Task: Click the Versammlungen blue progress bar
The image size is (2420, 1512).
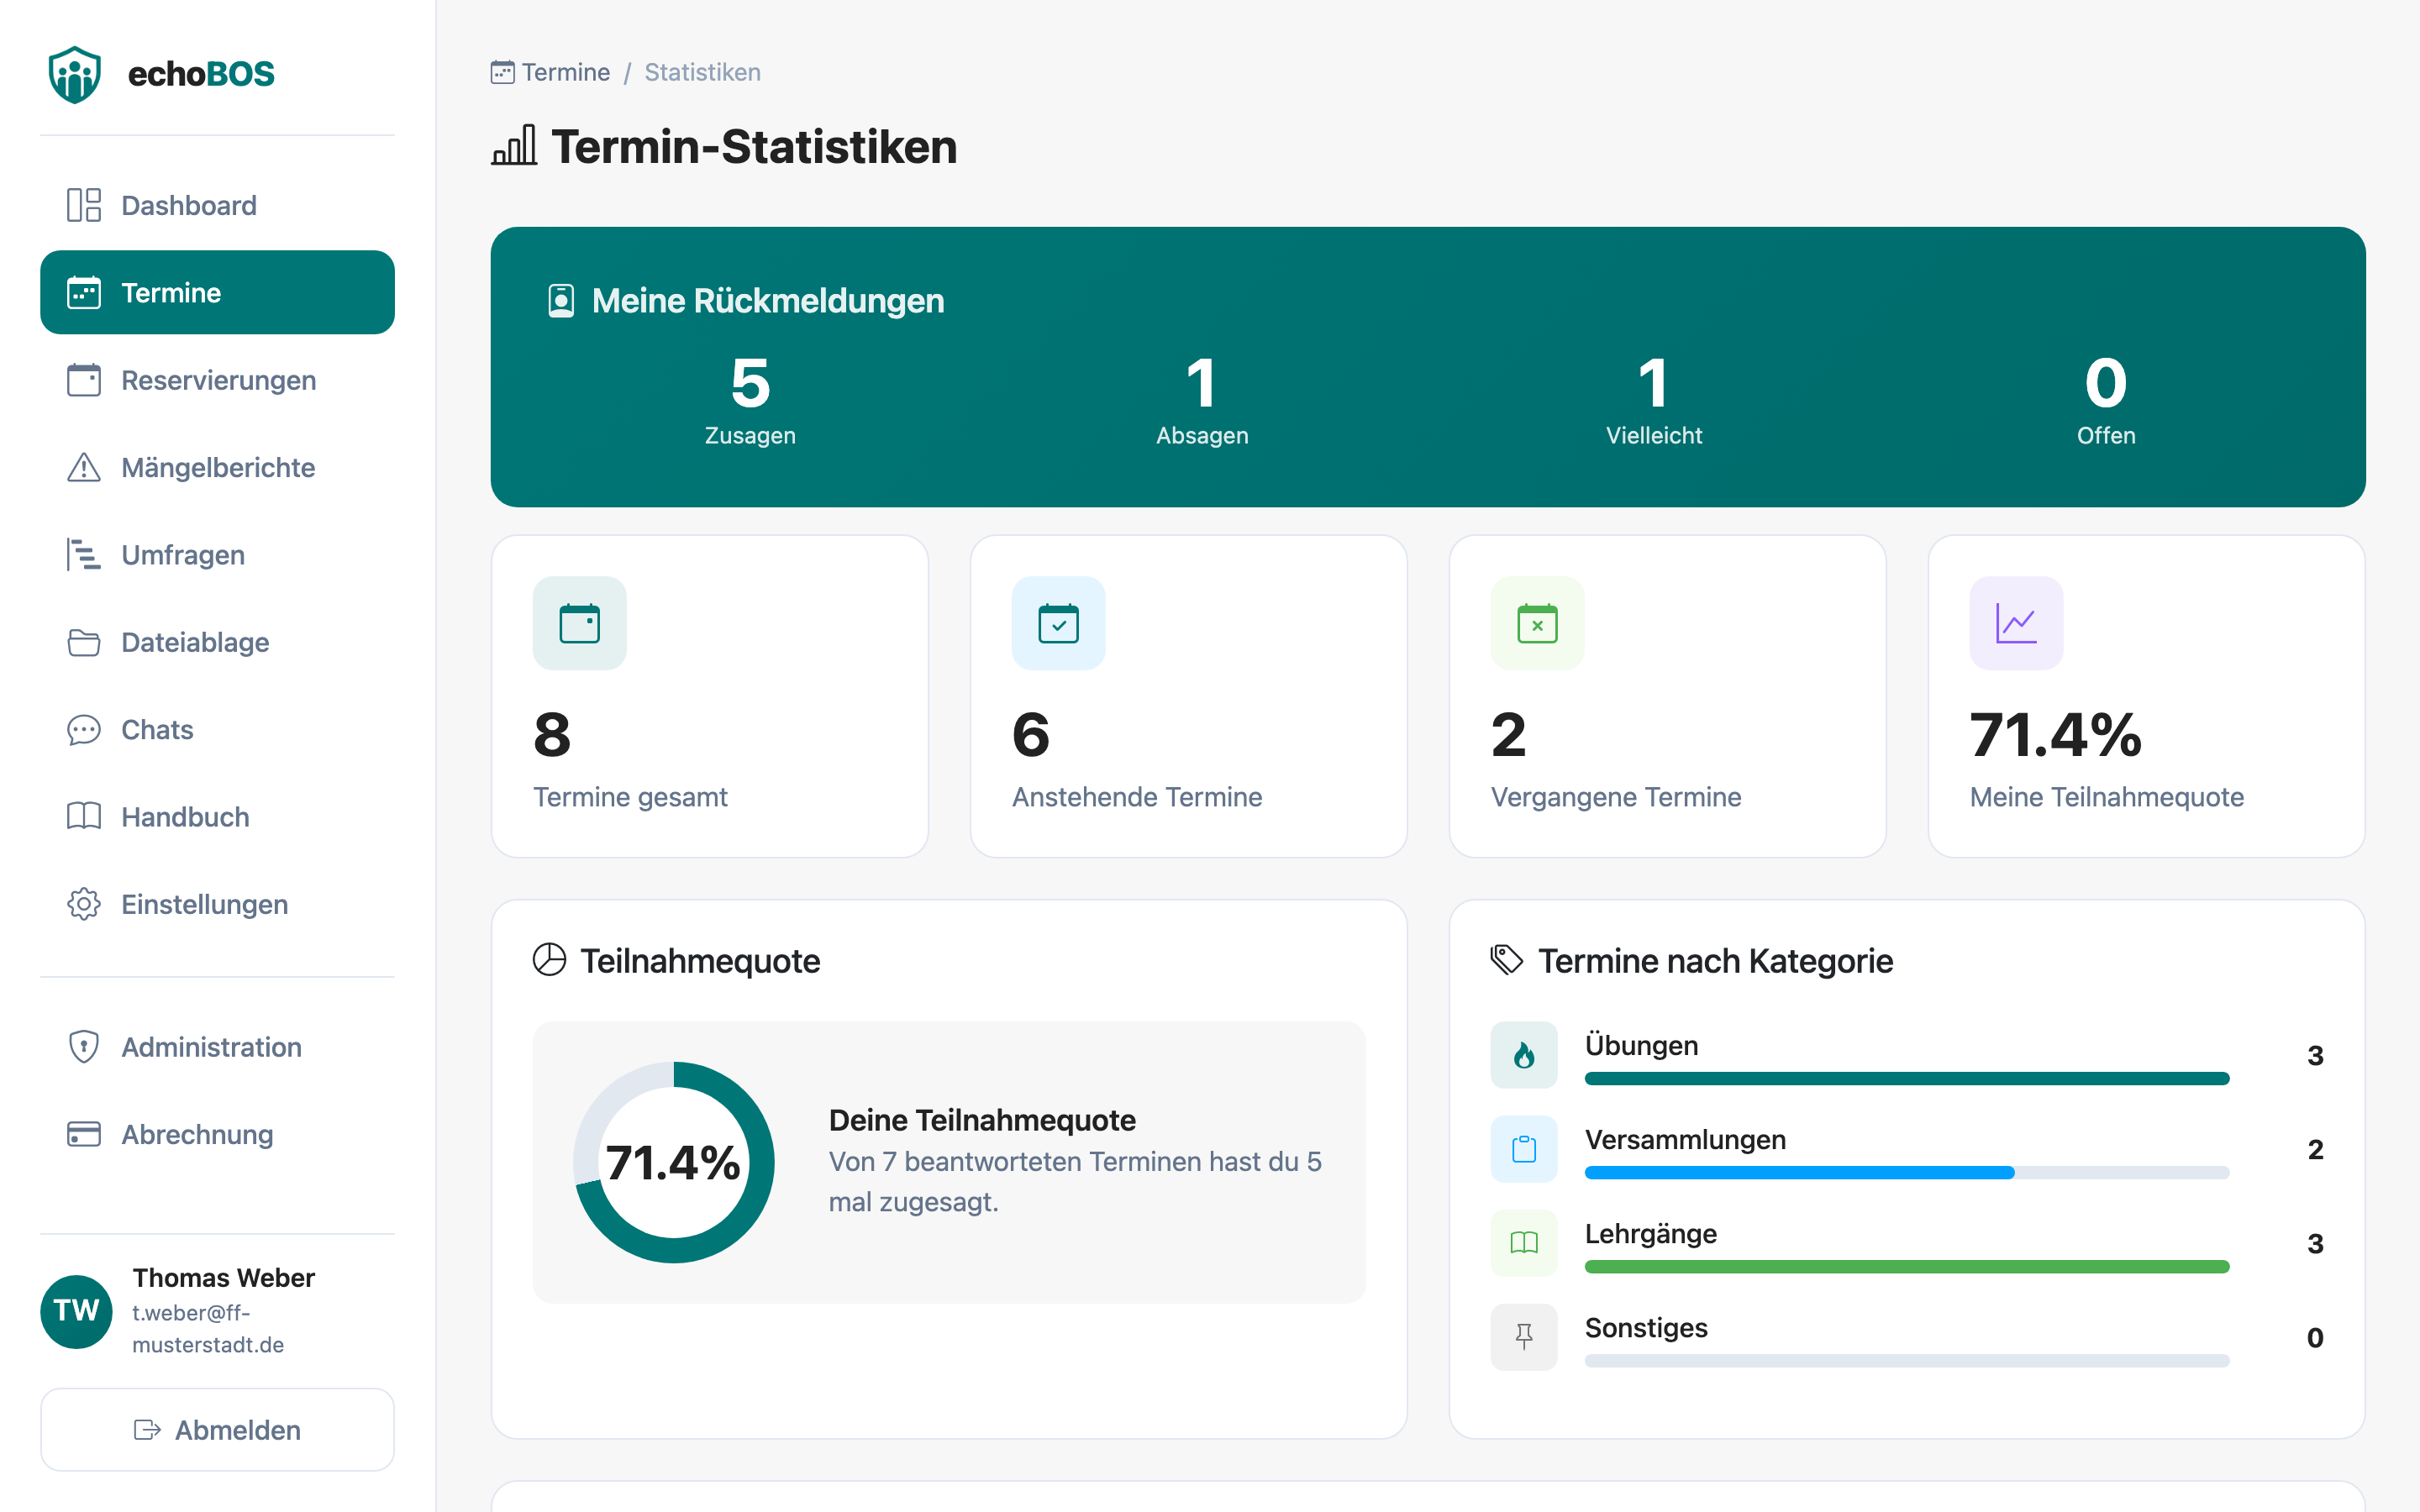Action: point(1799,1173)
